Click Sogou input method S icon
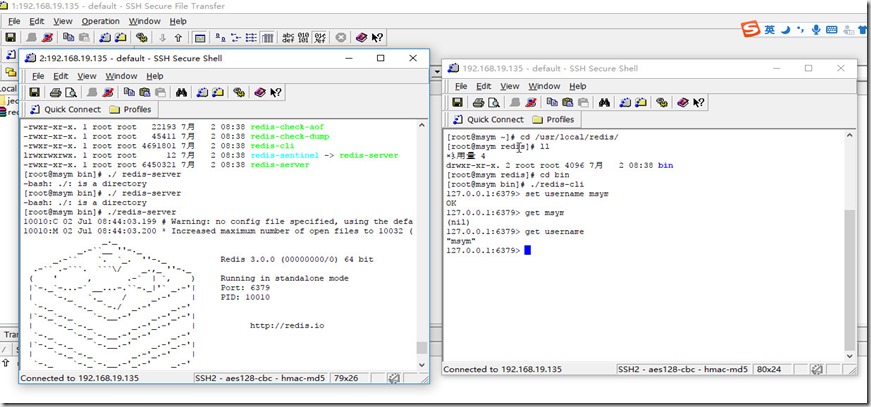 click(x=751, y=29)
